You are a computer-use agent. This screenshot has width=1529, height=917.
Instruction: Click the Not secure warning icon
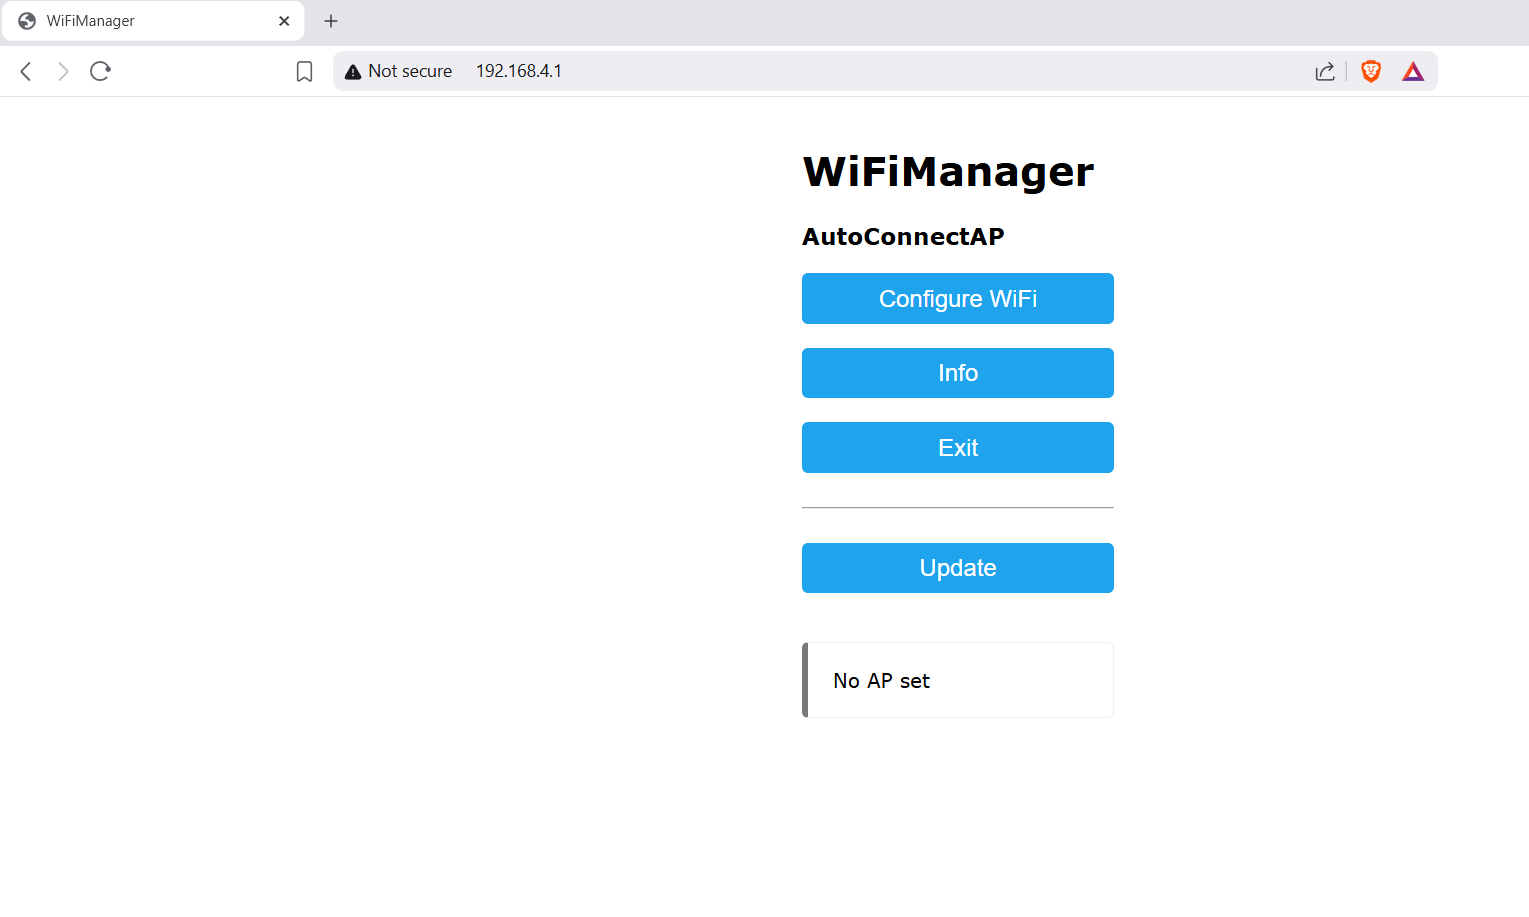click(x=353, y=72)
